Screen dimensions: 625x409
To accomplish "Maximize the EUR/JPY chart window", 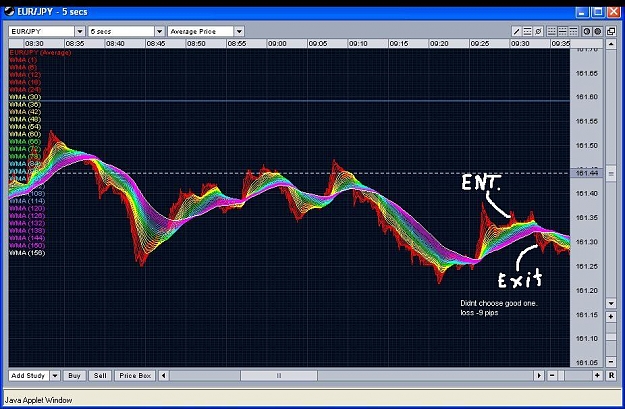I will [598, 12].
